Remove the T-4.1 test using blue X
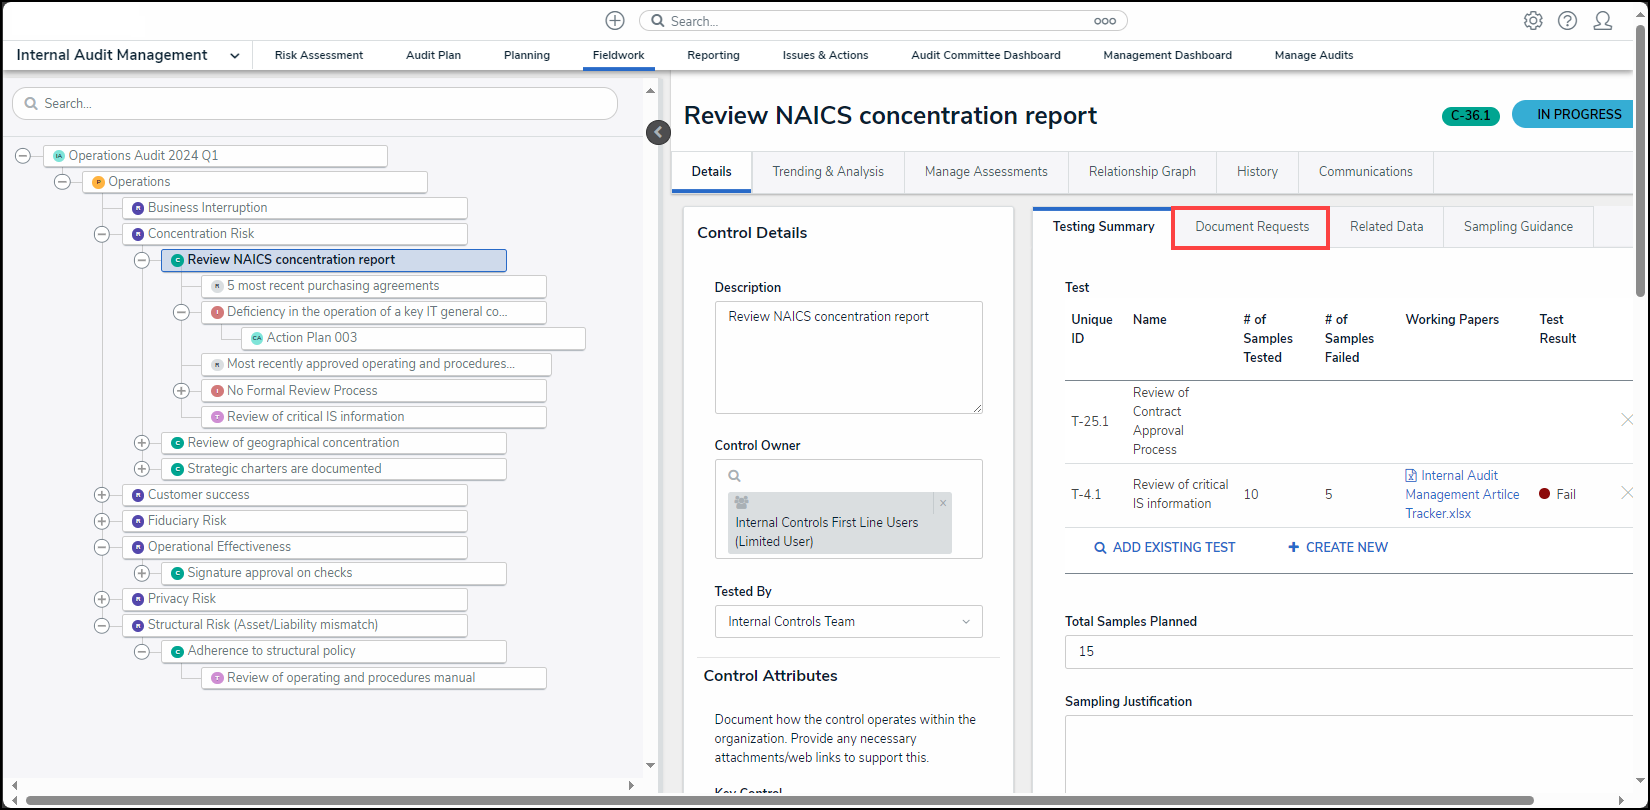 (x=1627, y=493)
